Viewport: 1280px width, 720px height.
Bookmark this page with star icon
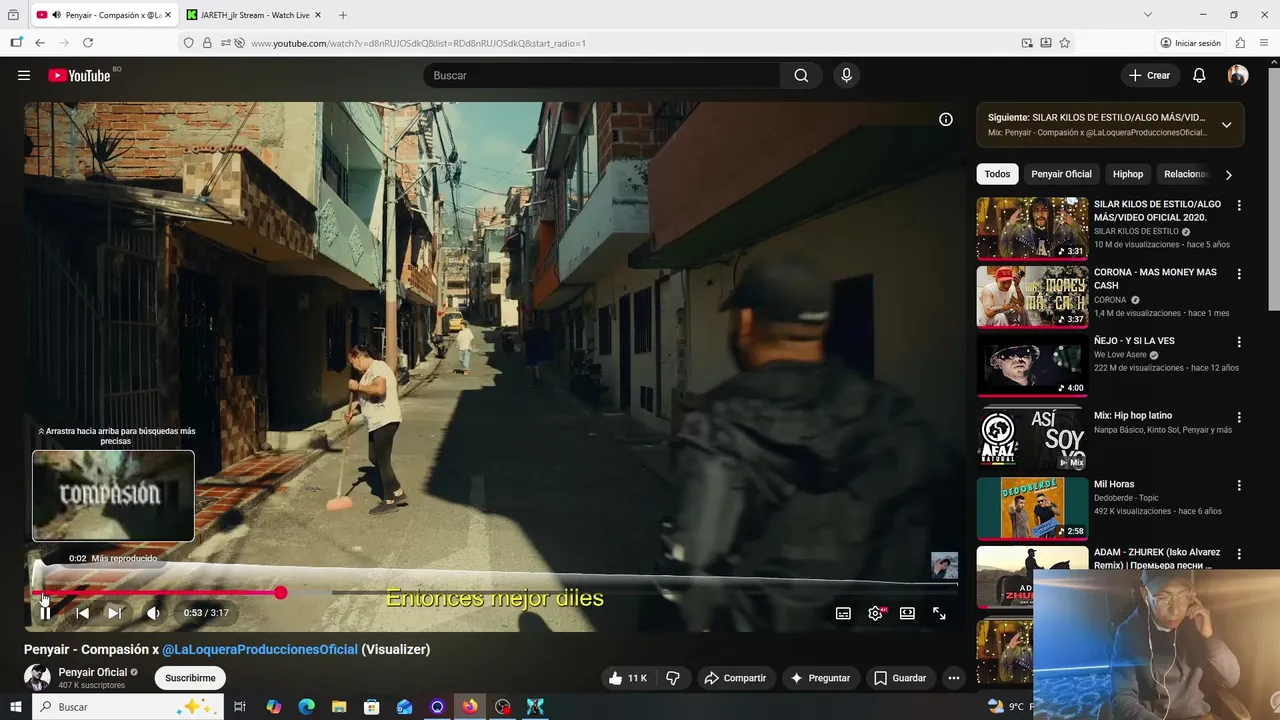pos(1065,43)
